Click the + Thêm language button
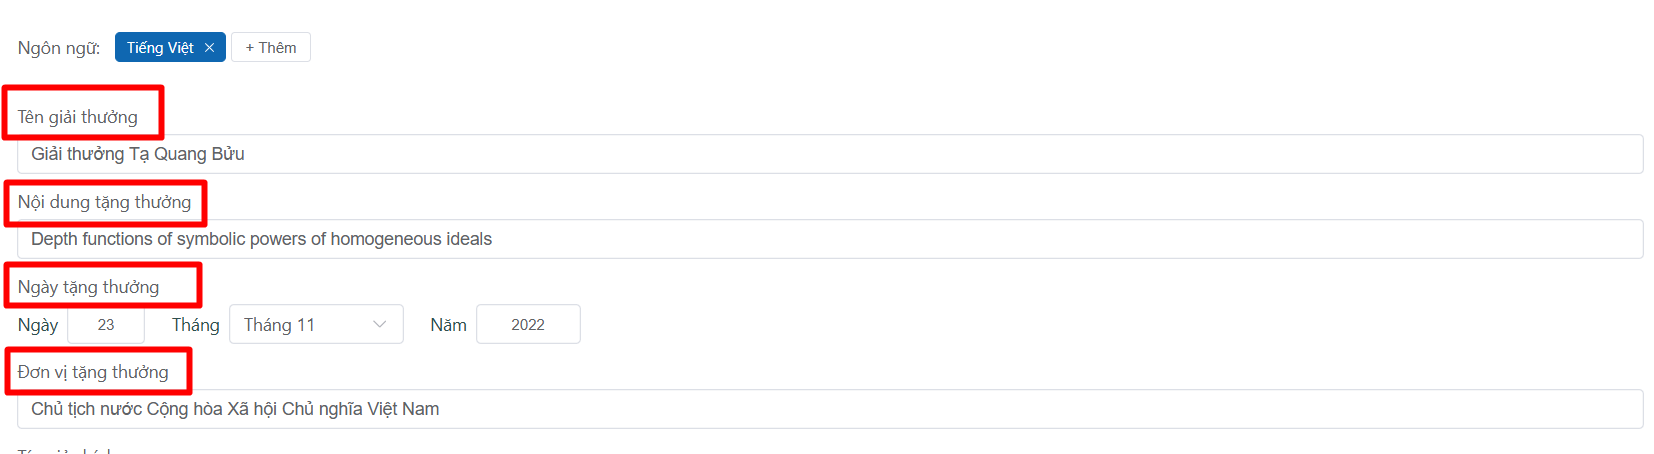This screenshot has width=1654, height=454. 271,48
